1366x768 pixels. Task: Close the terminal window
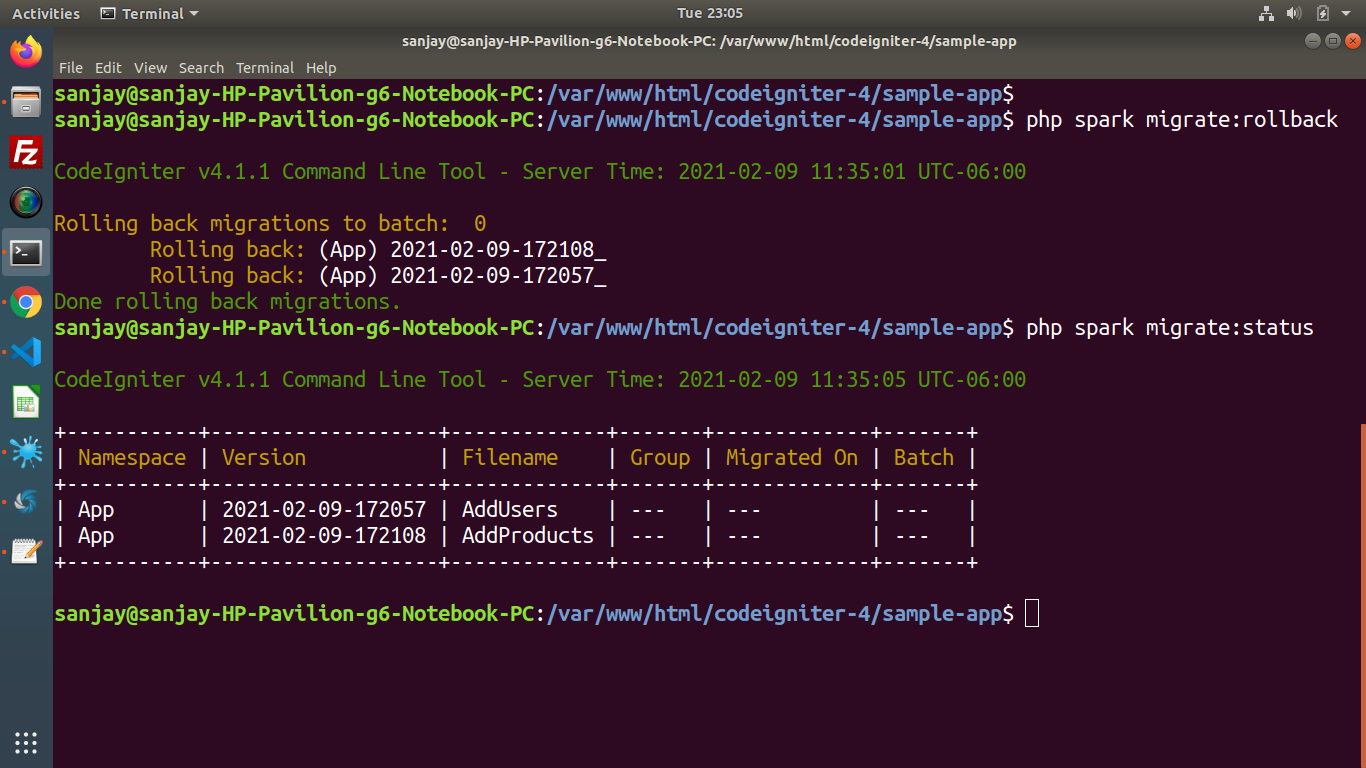click(1353, 41)
